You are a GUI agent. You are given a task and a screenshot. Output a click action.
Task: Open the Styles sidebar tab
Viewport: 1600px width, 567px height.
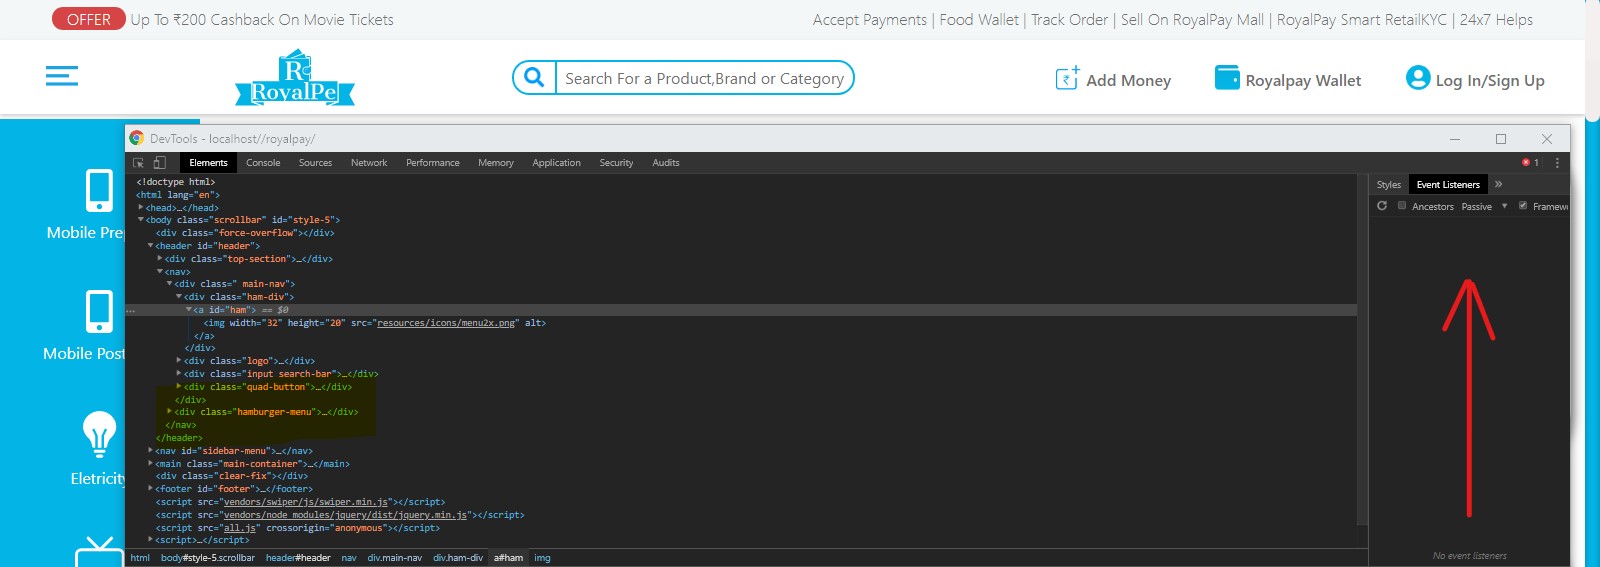point(1389,184)
